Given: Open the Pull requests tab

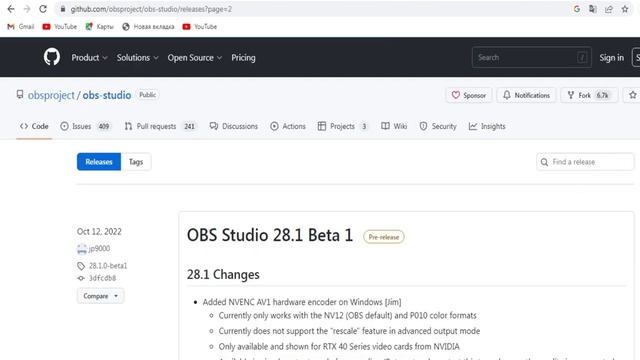Looking at the screenshot, I should (161, 126).
